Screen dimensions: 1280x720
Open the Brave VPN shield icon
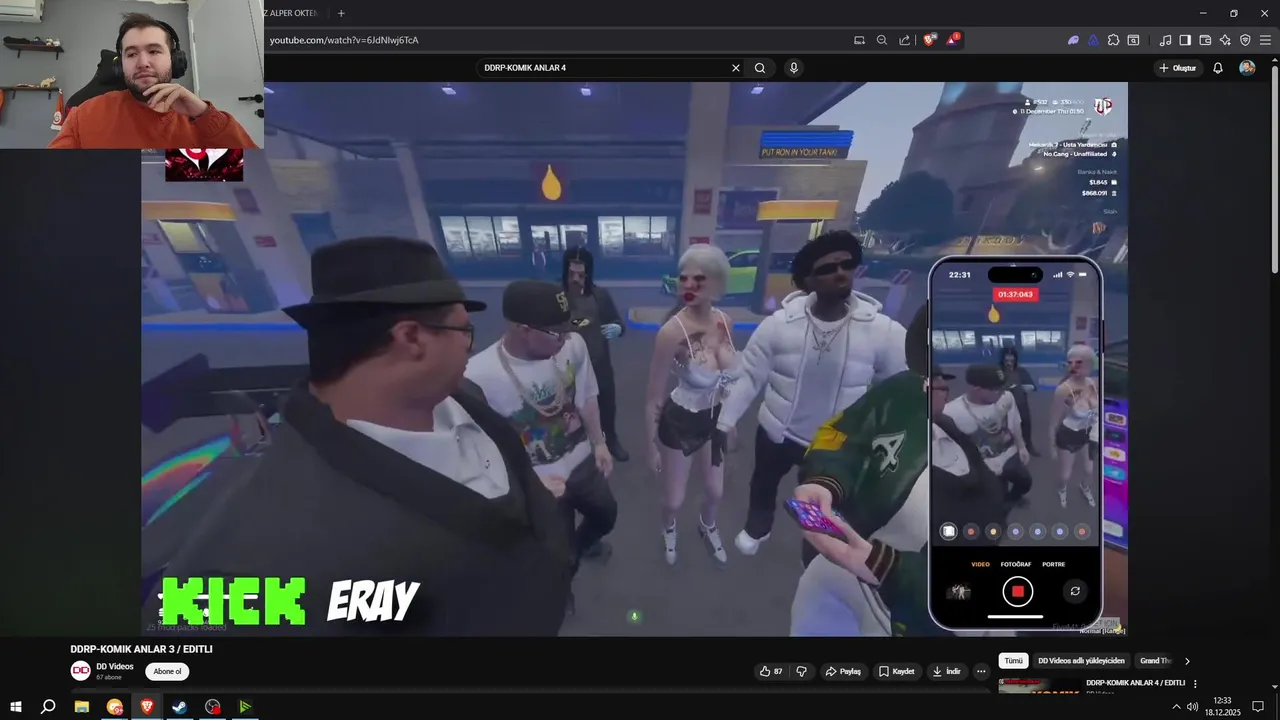click(x=1245, y=40)
